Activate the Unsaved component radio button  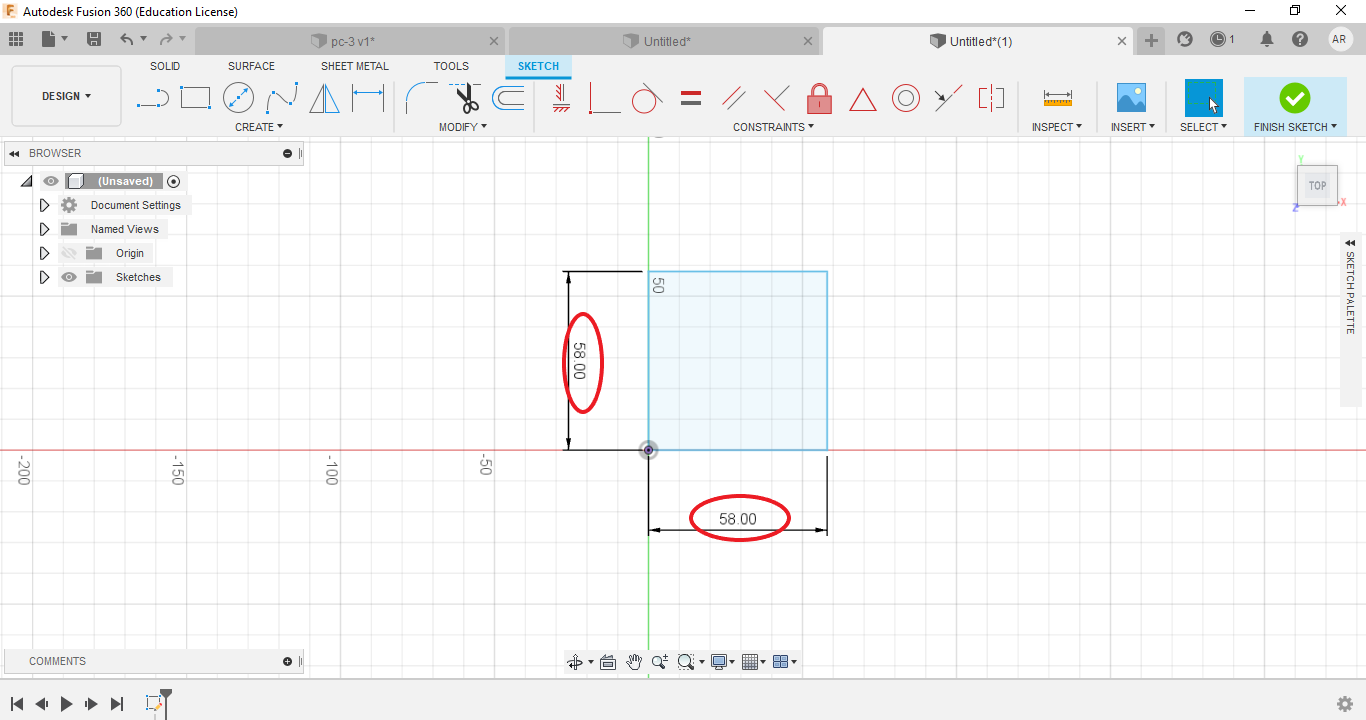(x=174, y=181)
